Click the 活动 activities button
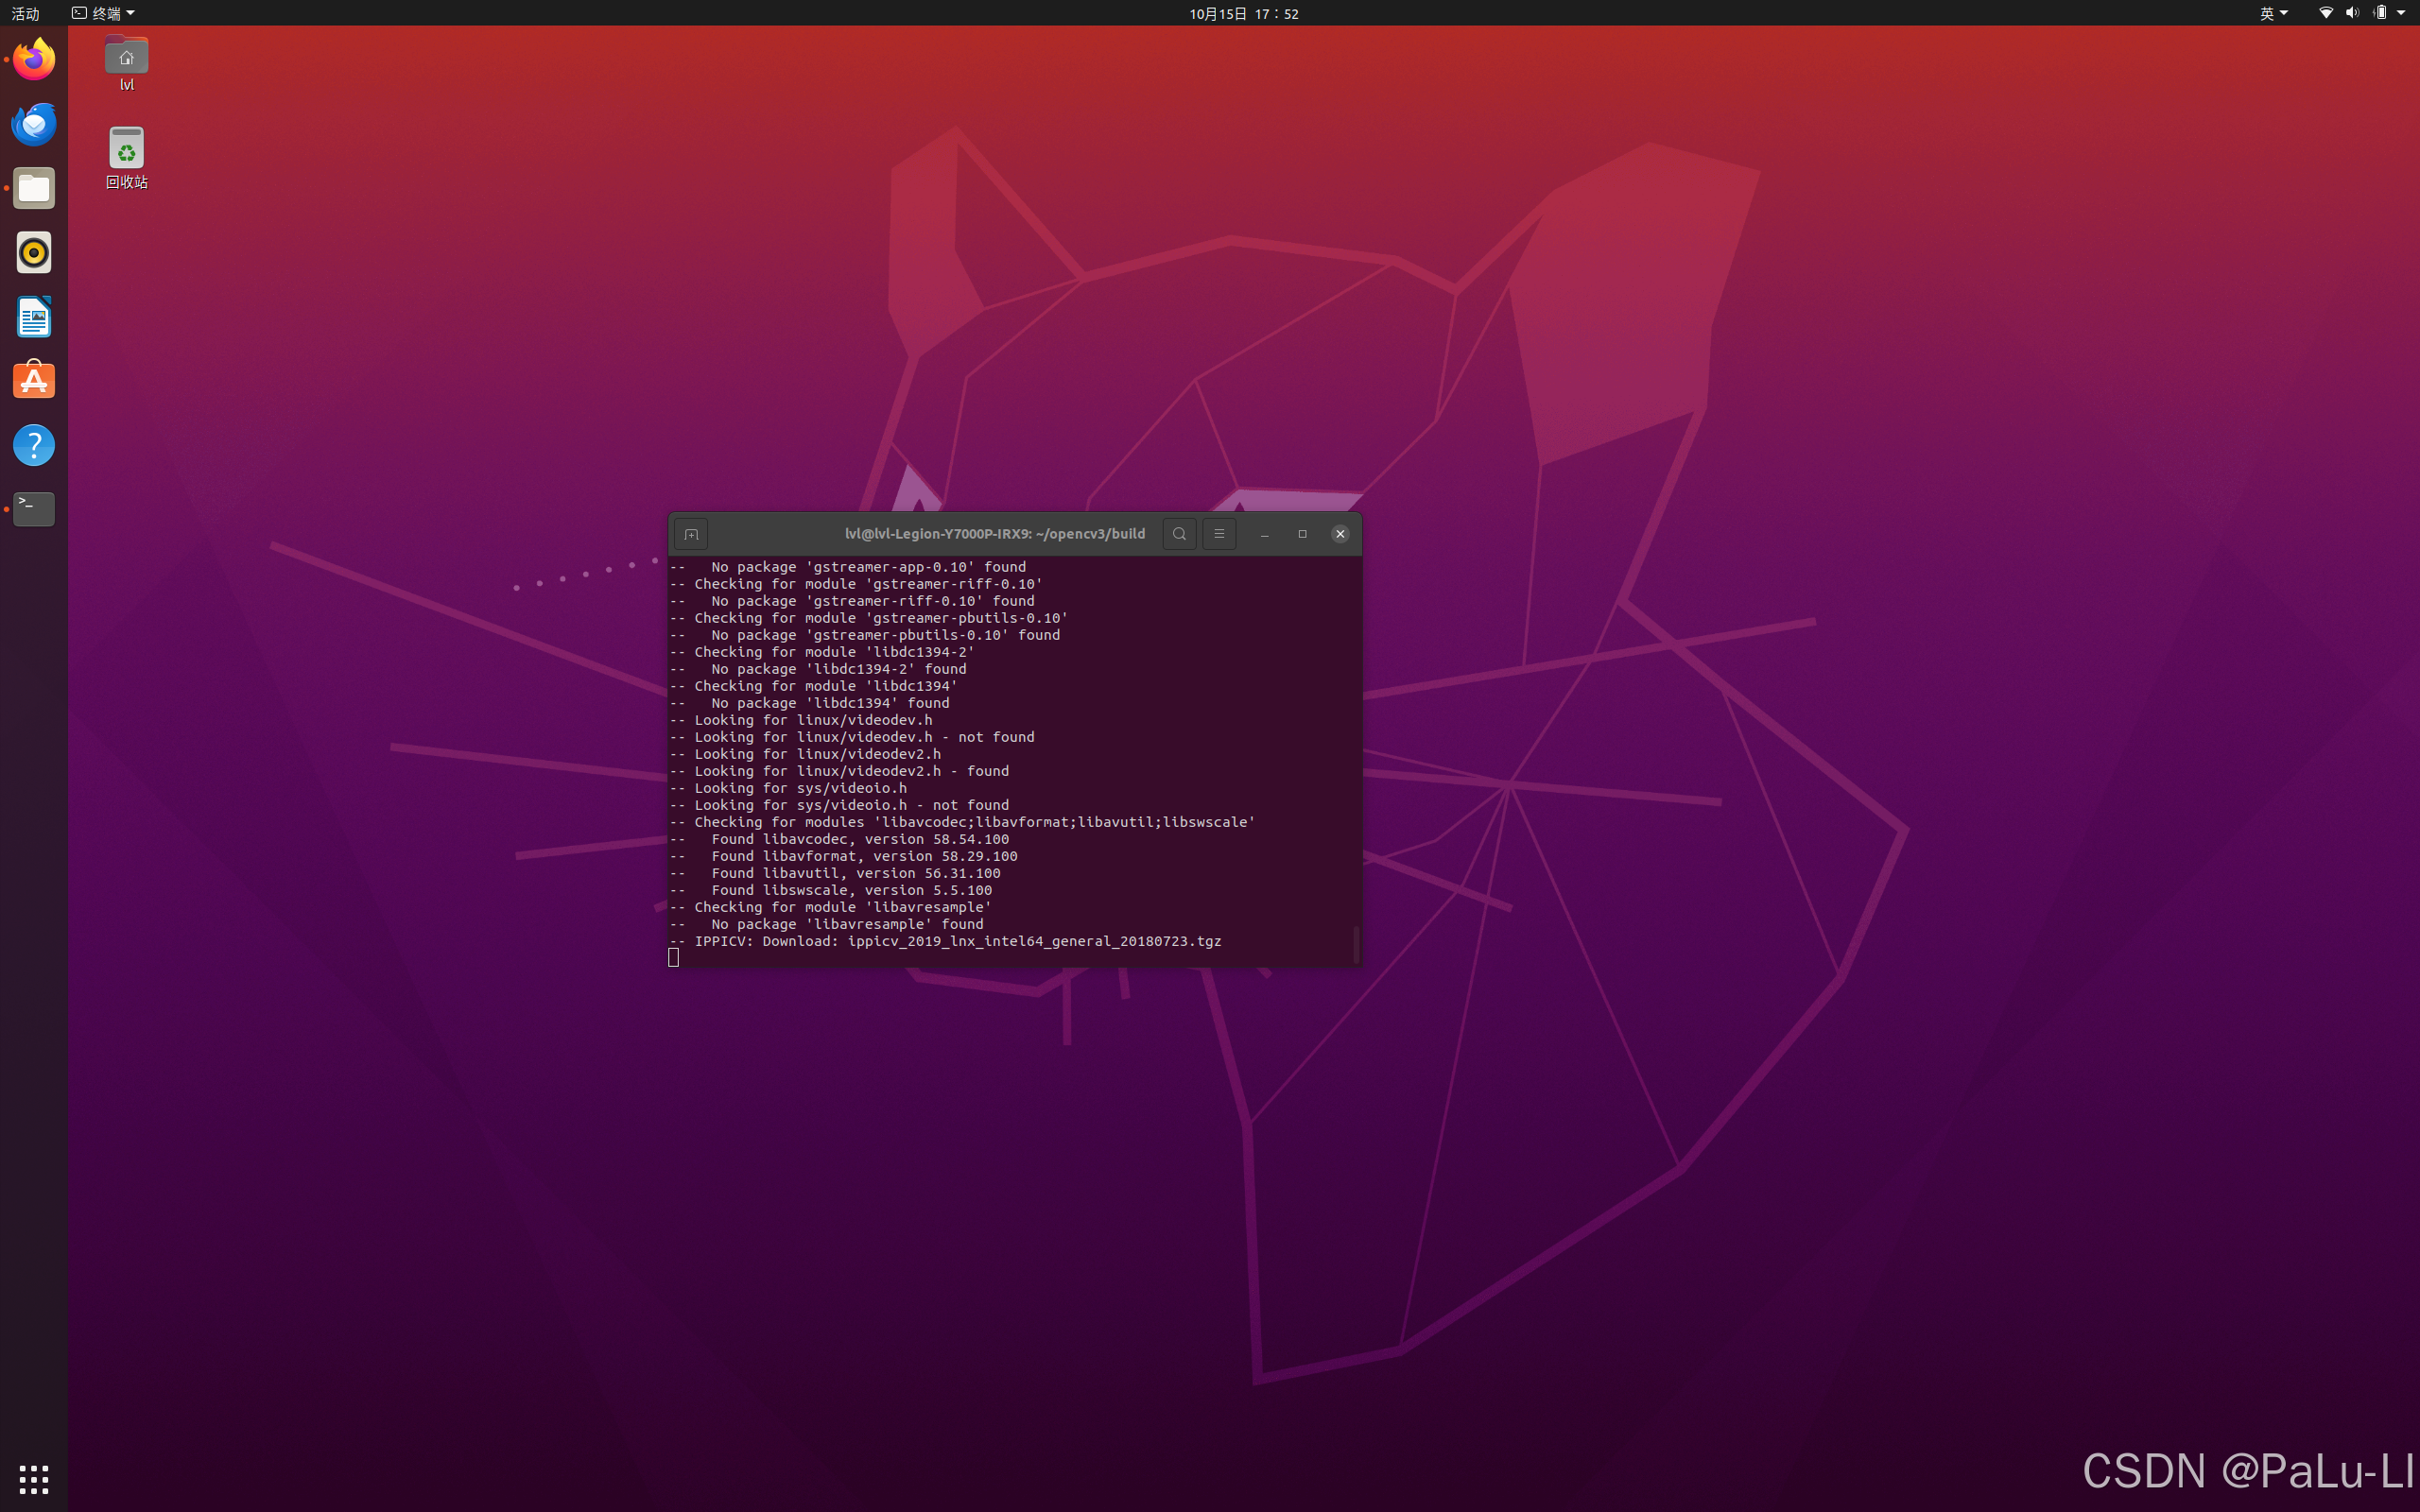Screen dimensions: 2420x1512 (25, 13)
